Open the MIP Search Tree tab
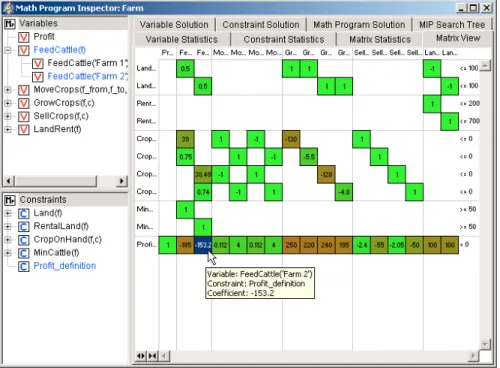This screenshot has height=368, width=500. [452, 25]
